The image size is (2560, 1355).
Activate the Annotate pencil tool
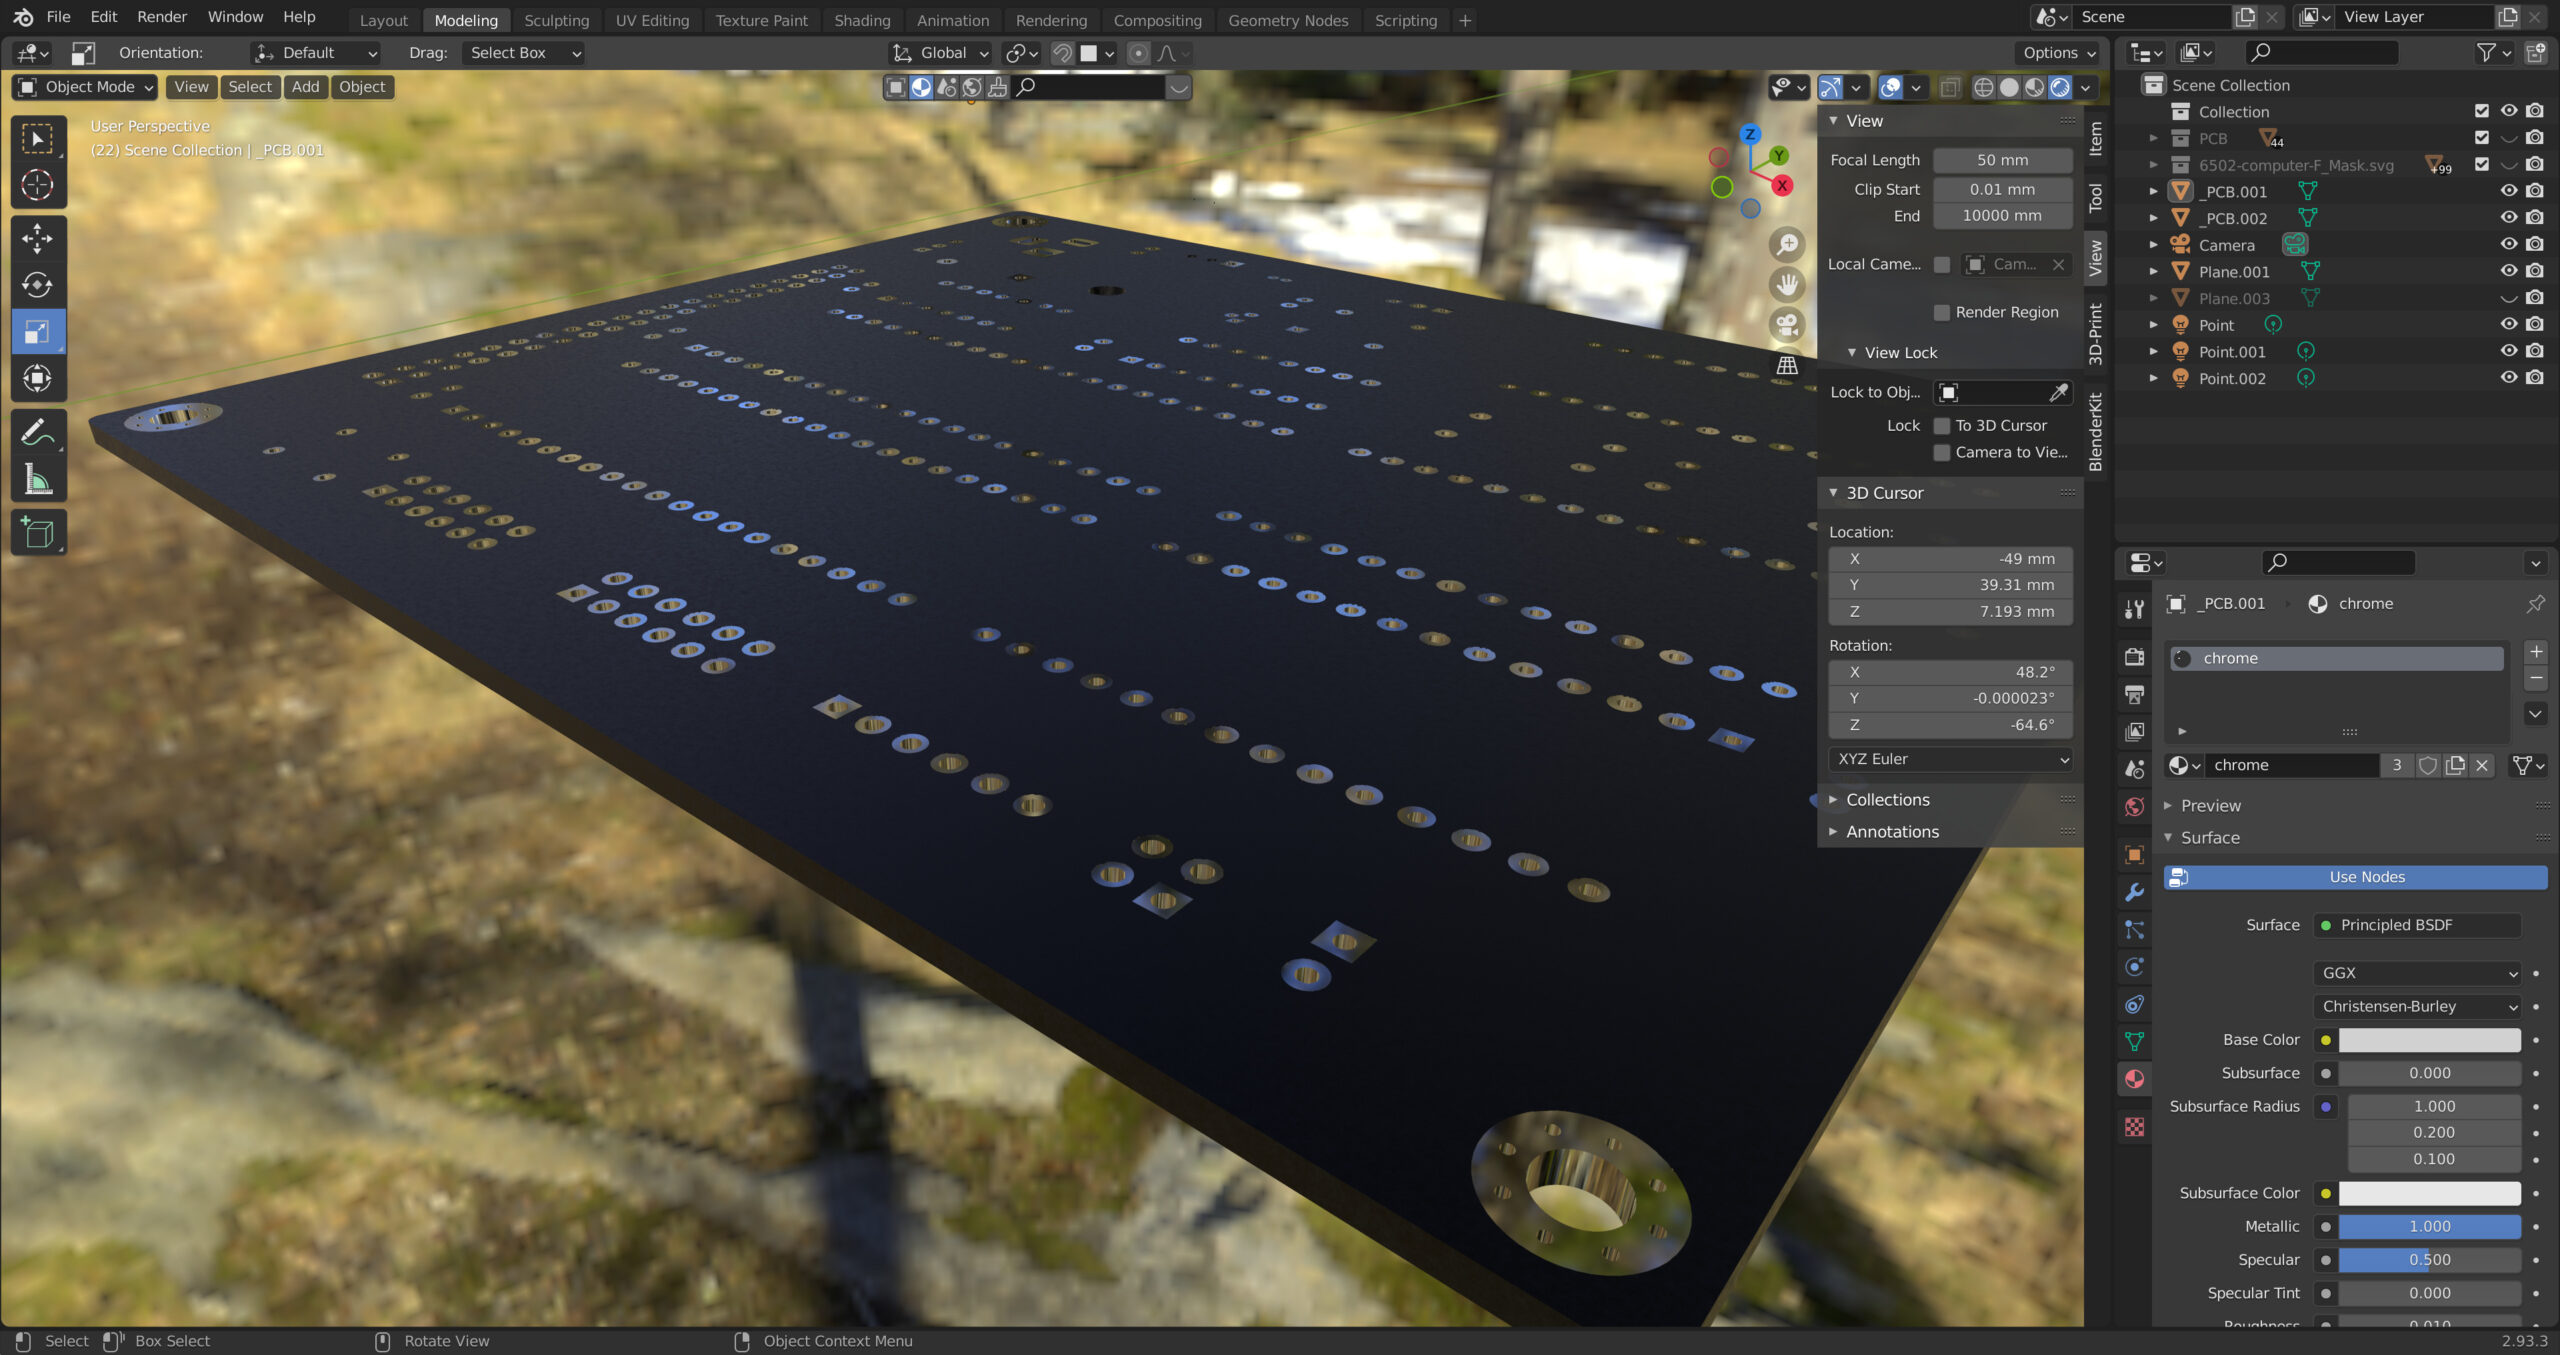click(x=38, y=432)
